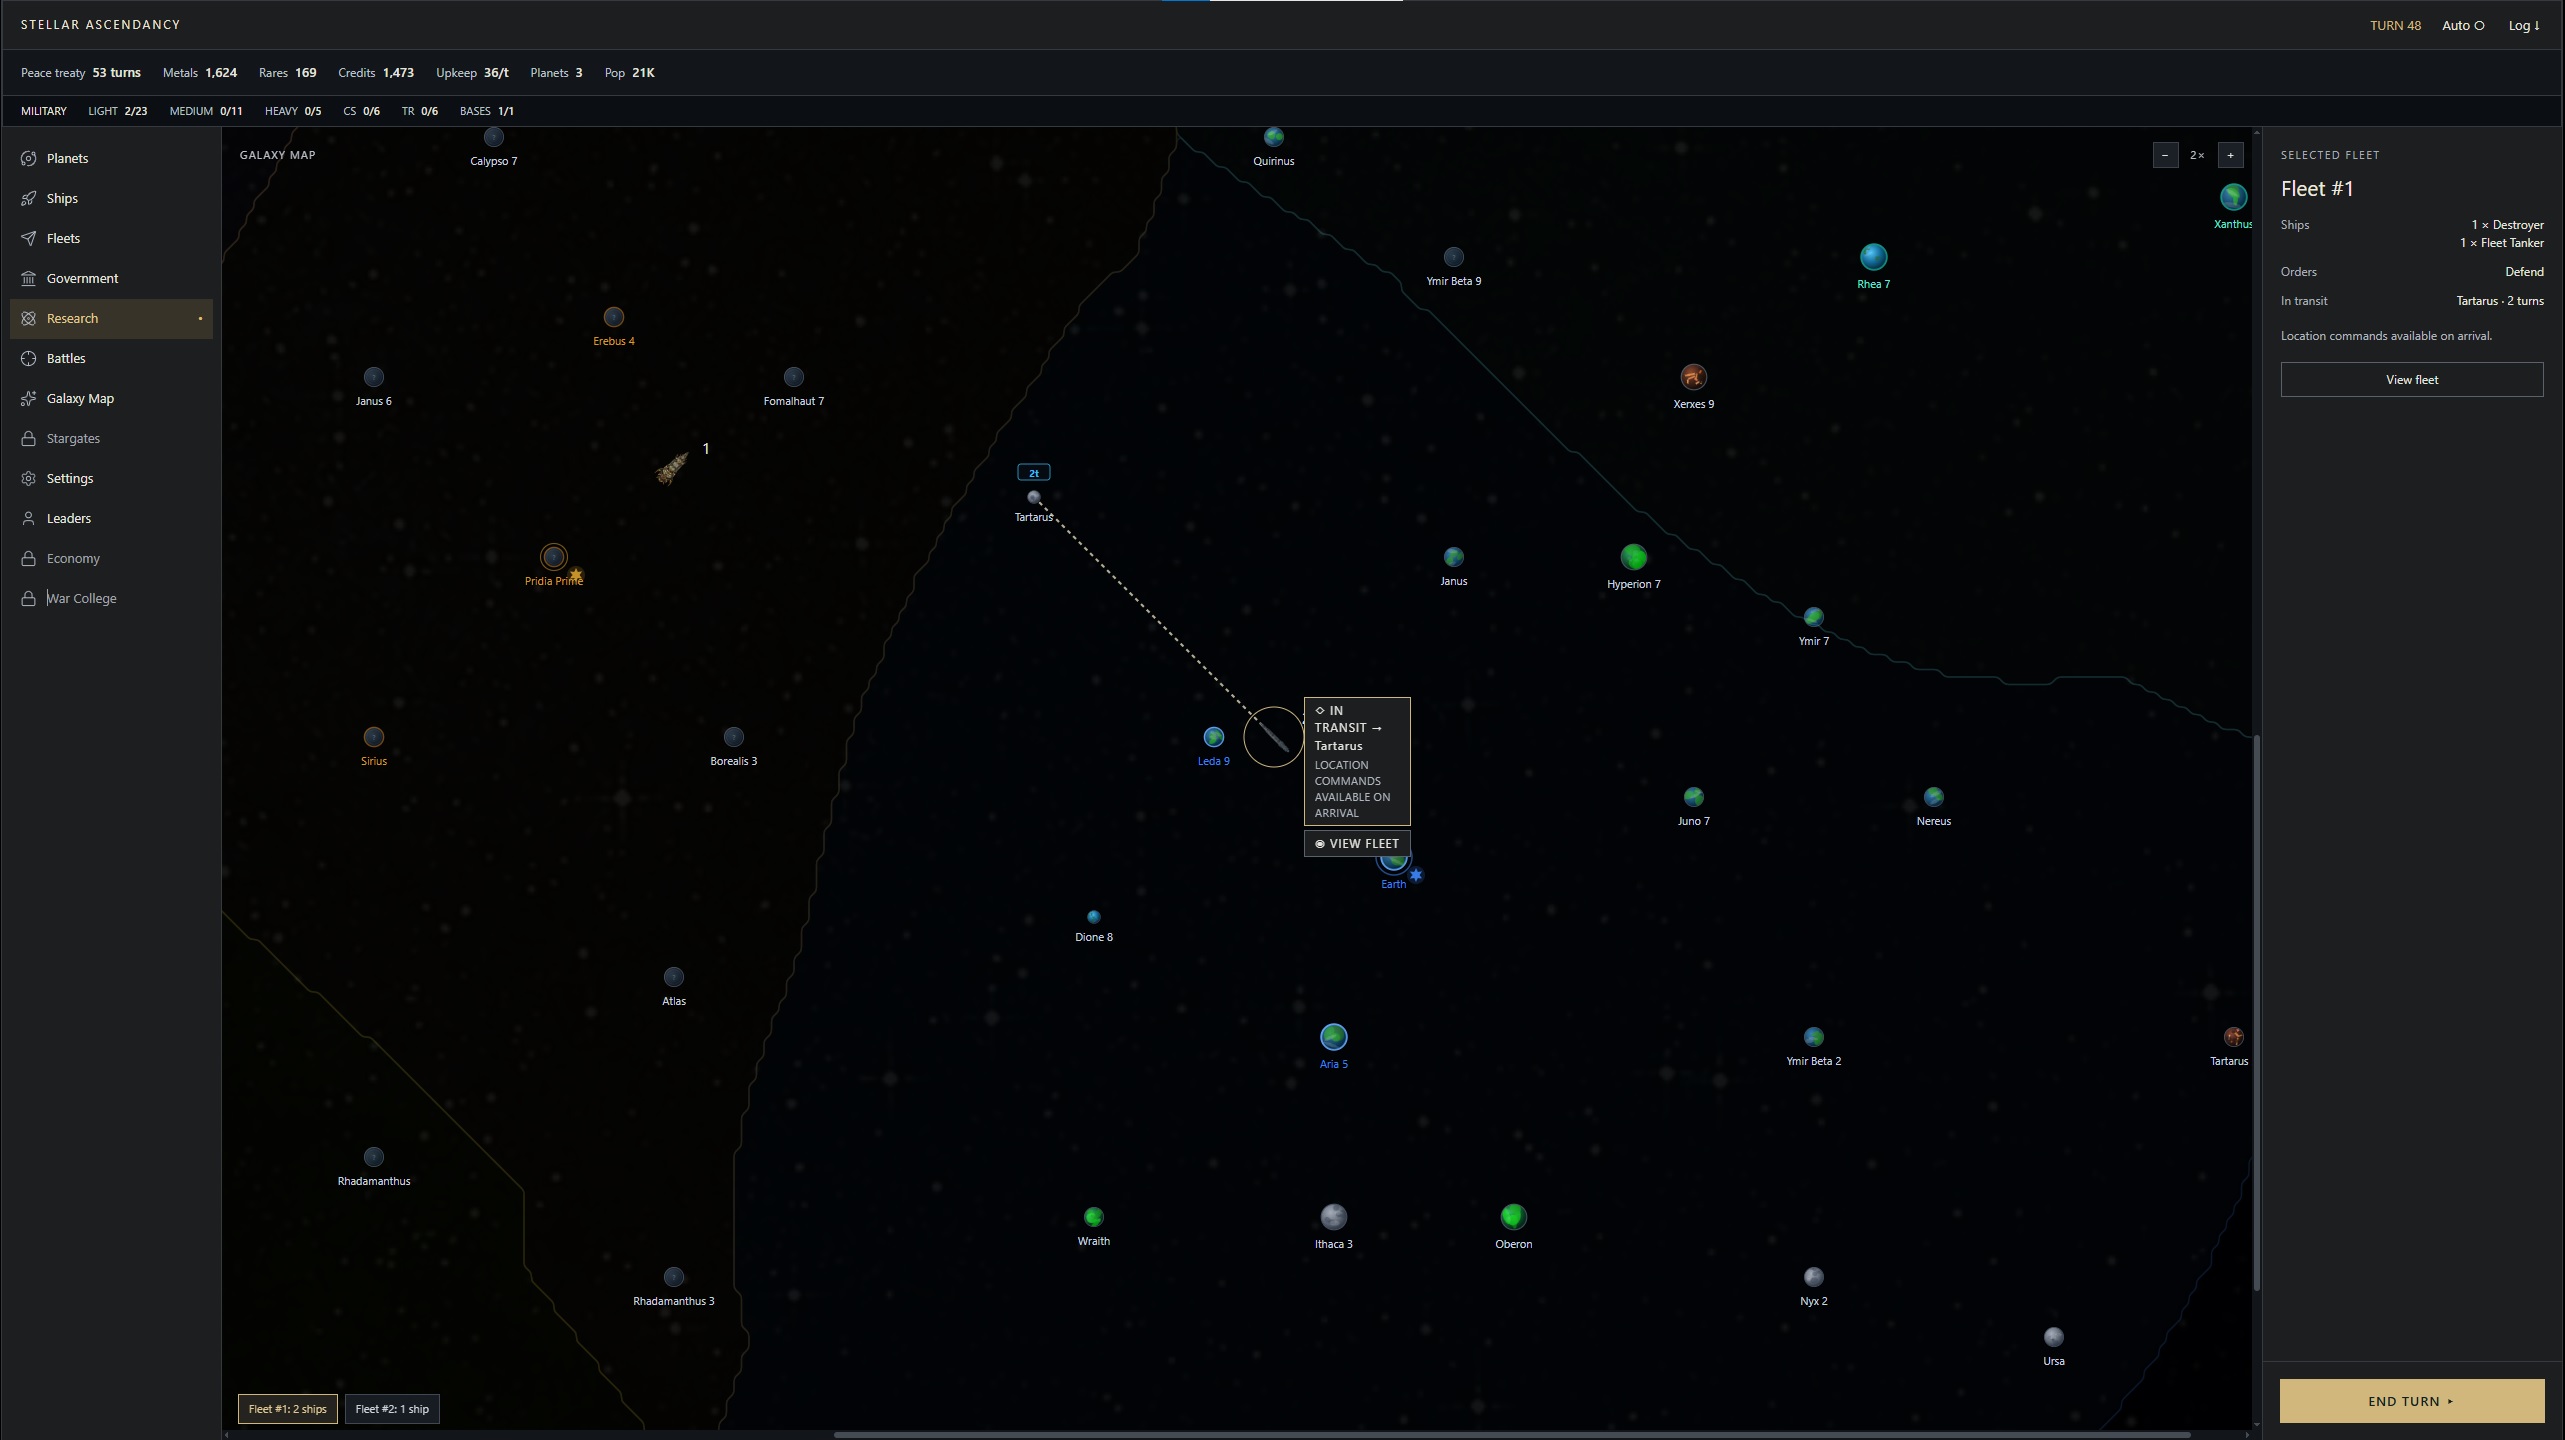Open the Government menu item

click(x=111, y=278)
